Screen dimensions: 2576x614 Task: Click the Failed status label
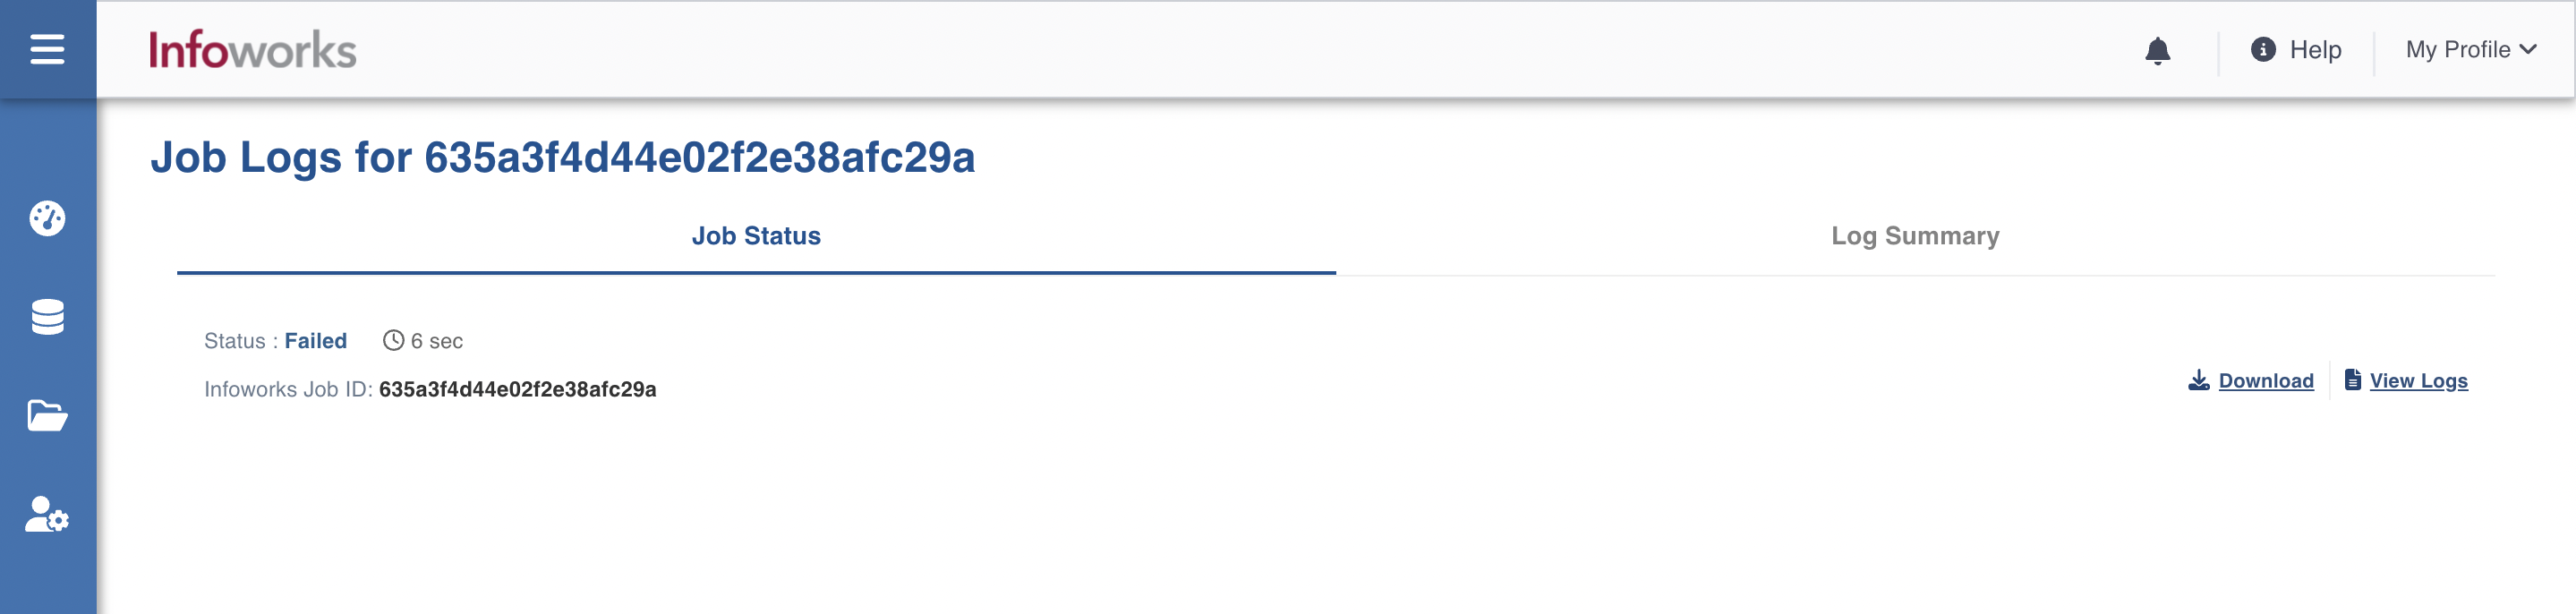(x=315, y=341)
